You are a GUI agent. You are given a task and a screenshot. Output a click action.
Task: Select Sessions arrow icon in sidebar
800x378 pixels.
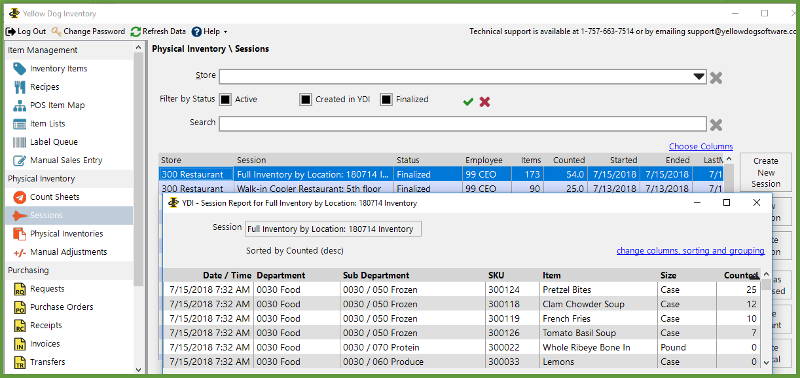click(x=19, y=215)
